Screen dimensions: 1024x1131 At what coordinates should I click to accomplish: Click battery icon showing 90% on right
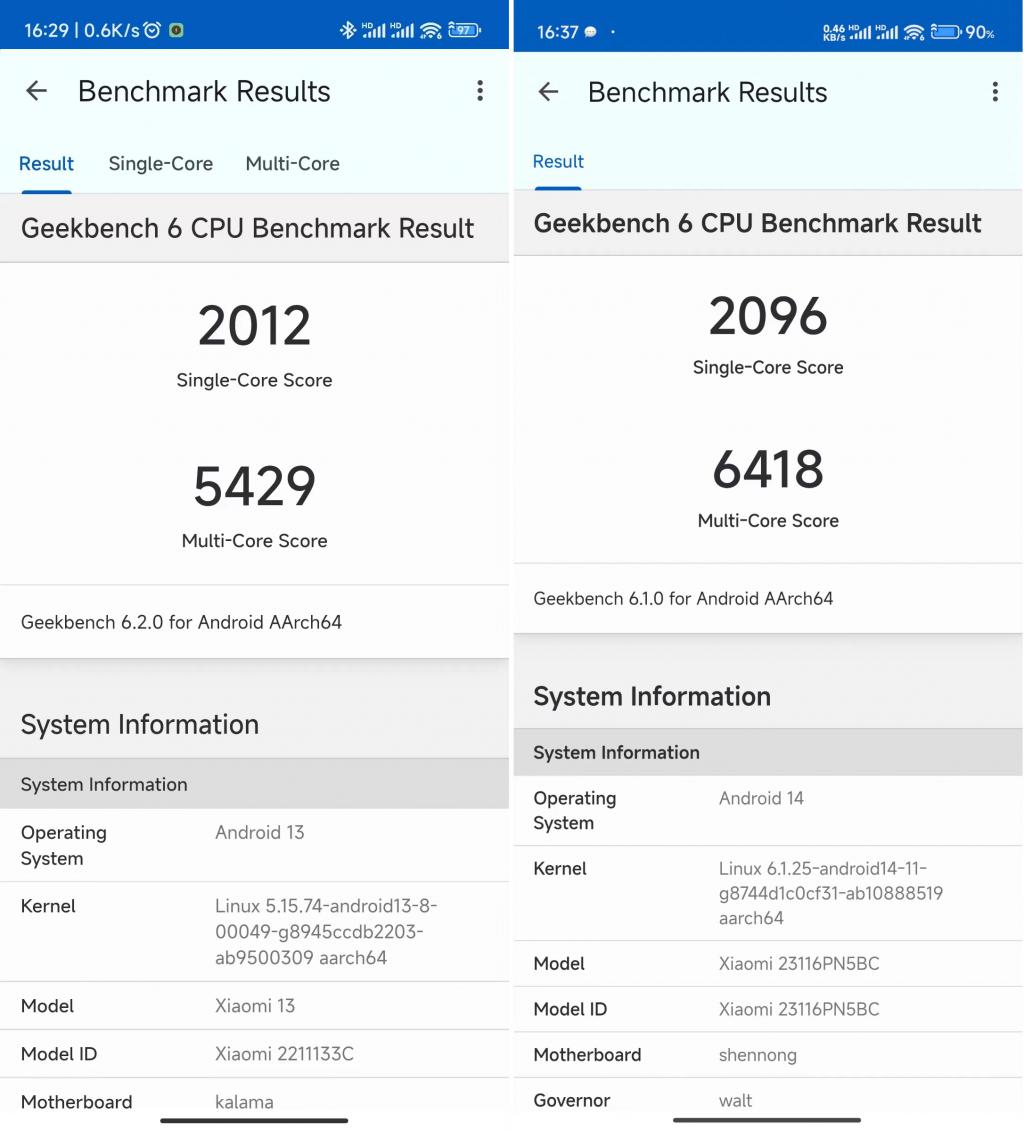963,32
